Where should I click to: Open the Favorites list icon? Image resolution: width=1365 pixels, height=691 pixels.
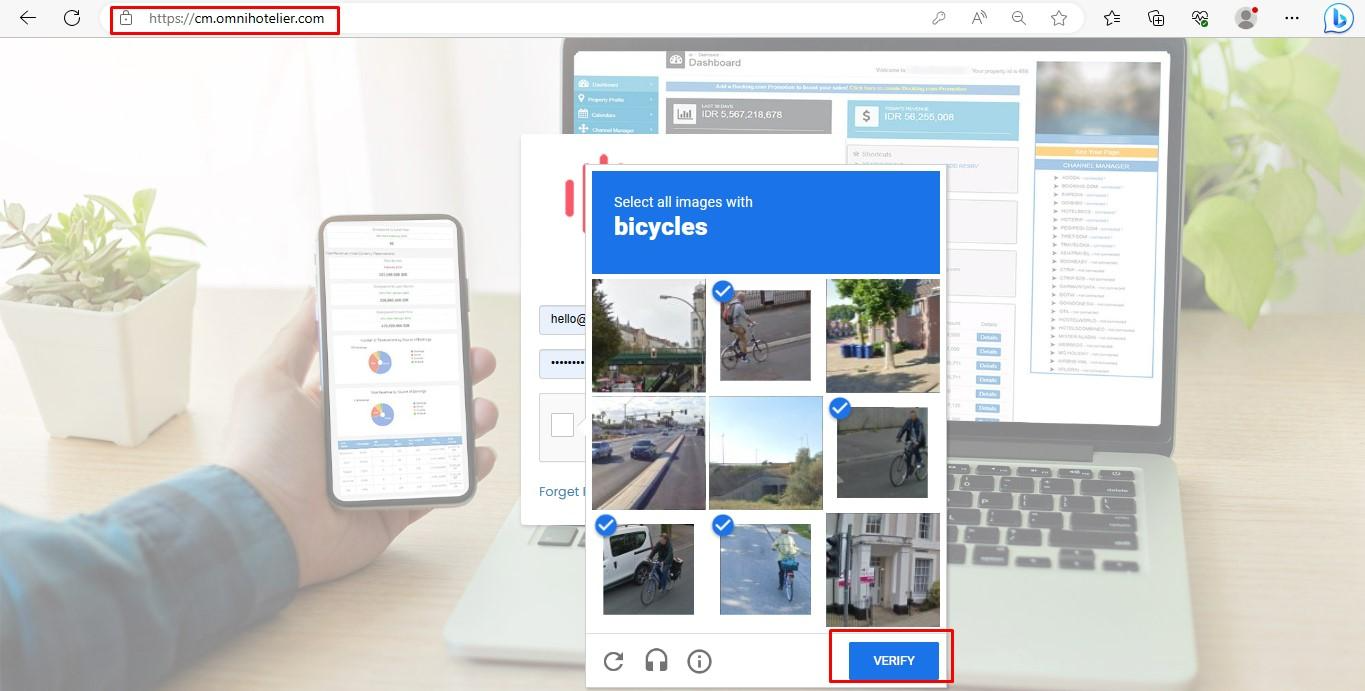[1112, 18]
